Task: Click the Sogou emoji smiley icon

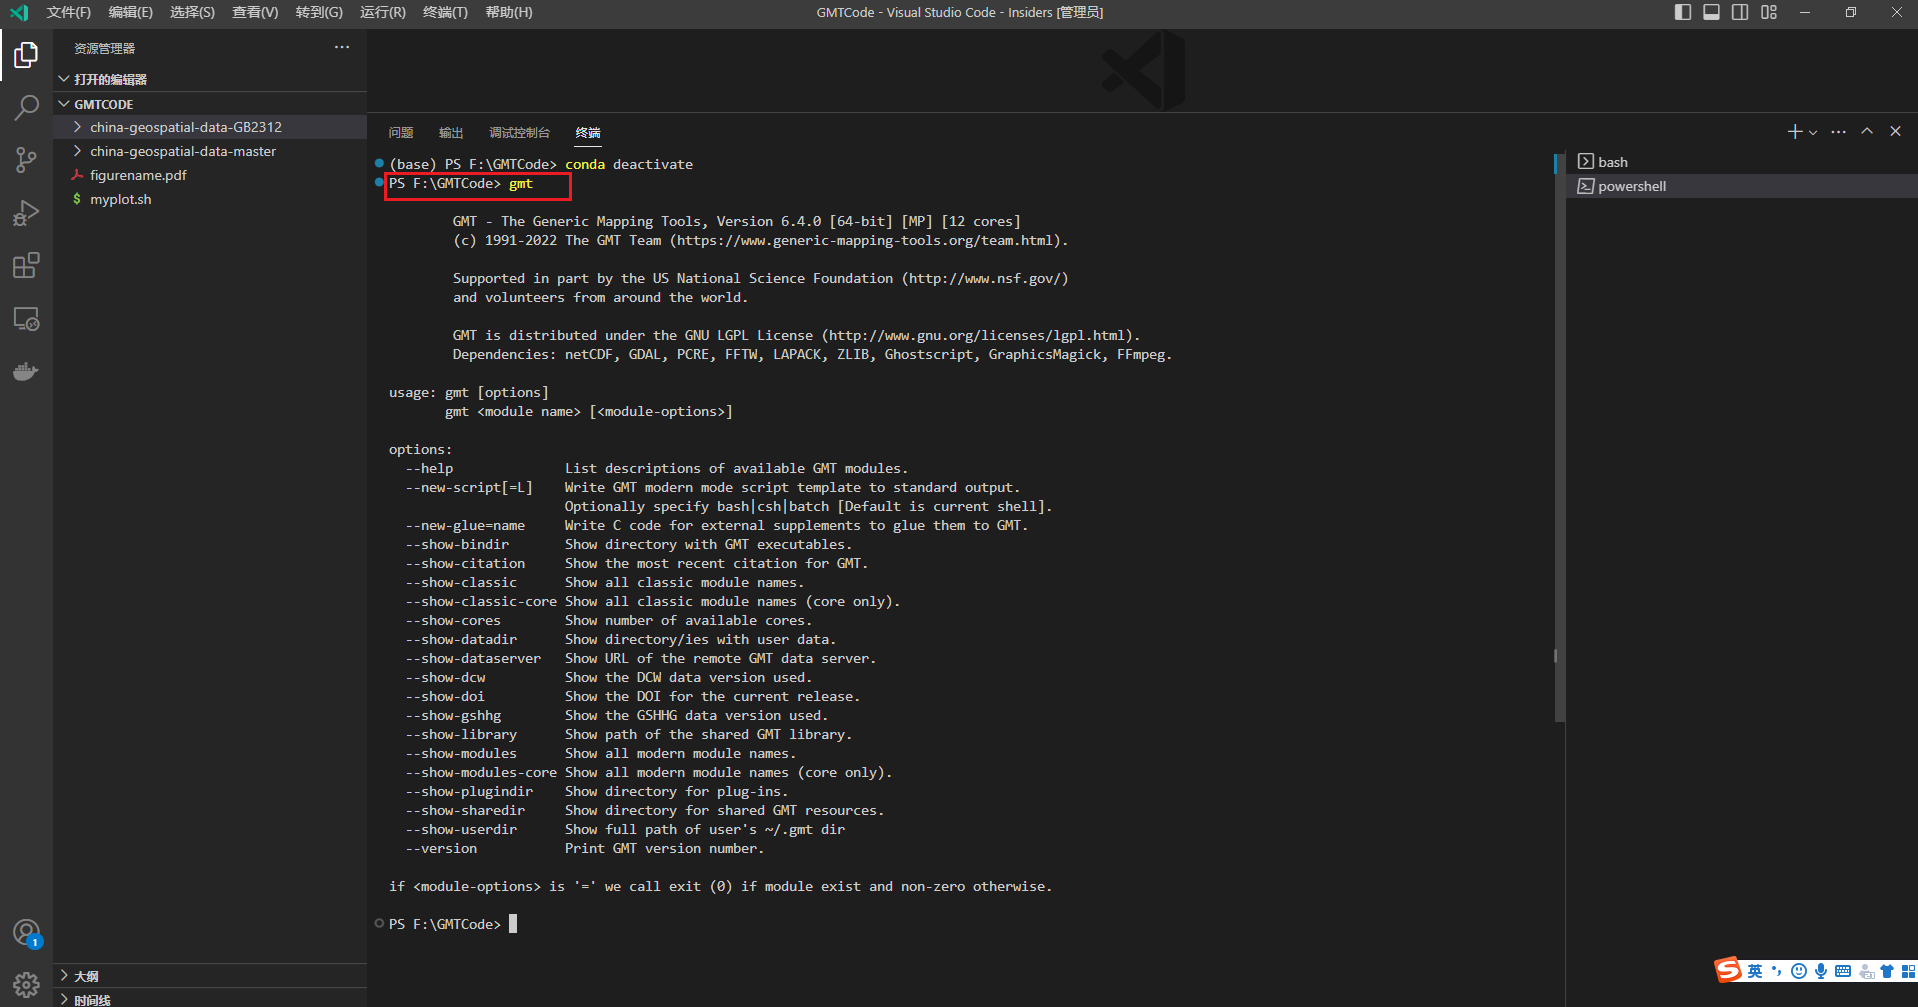Action: coord(1799,971)
